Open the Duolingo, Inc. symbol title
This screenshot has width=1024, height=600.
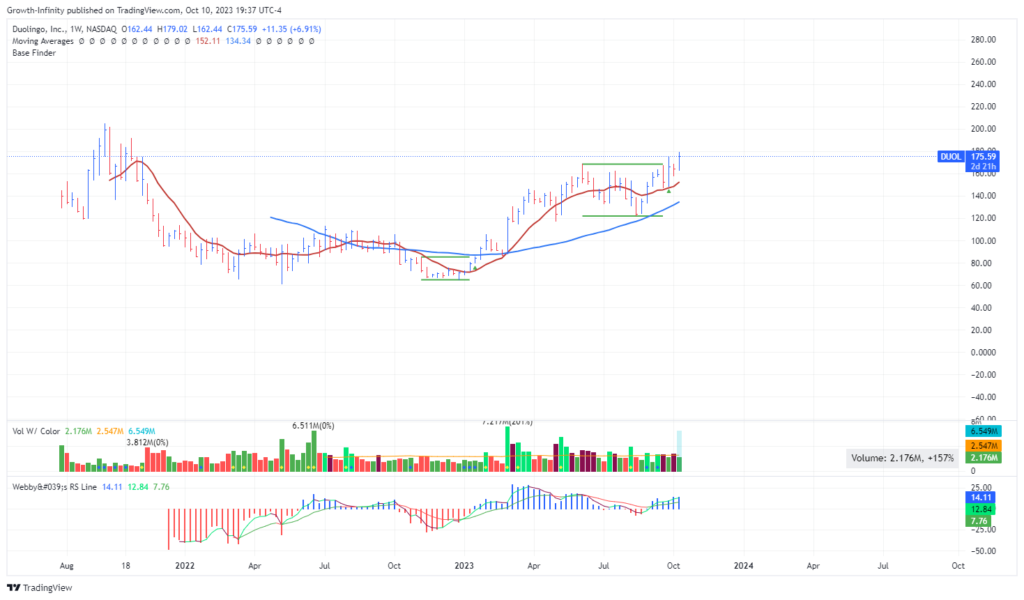point(44,28)
